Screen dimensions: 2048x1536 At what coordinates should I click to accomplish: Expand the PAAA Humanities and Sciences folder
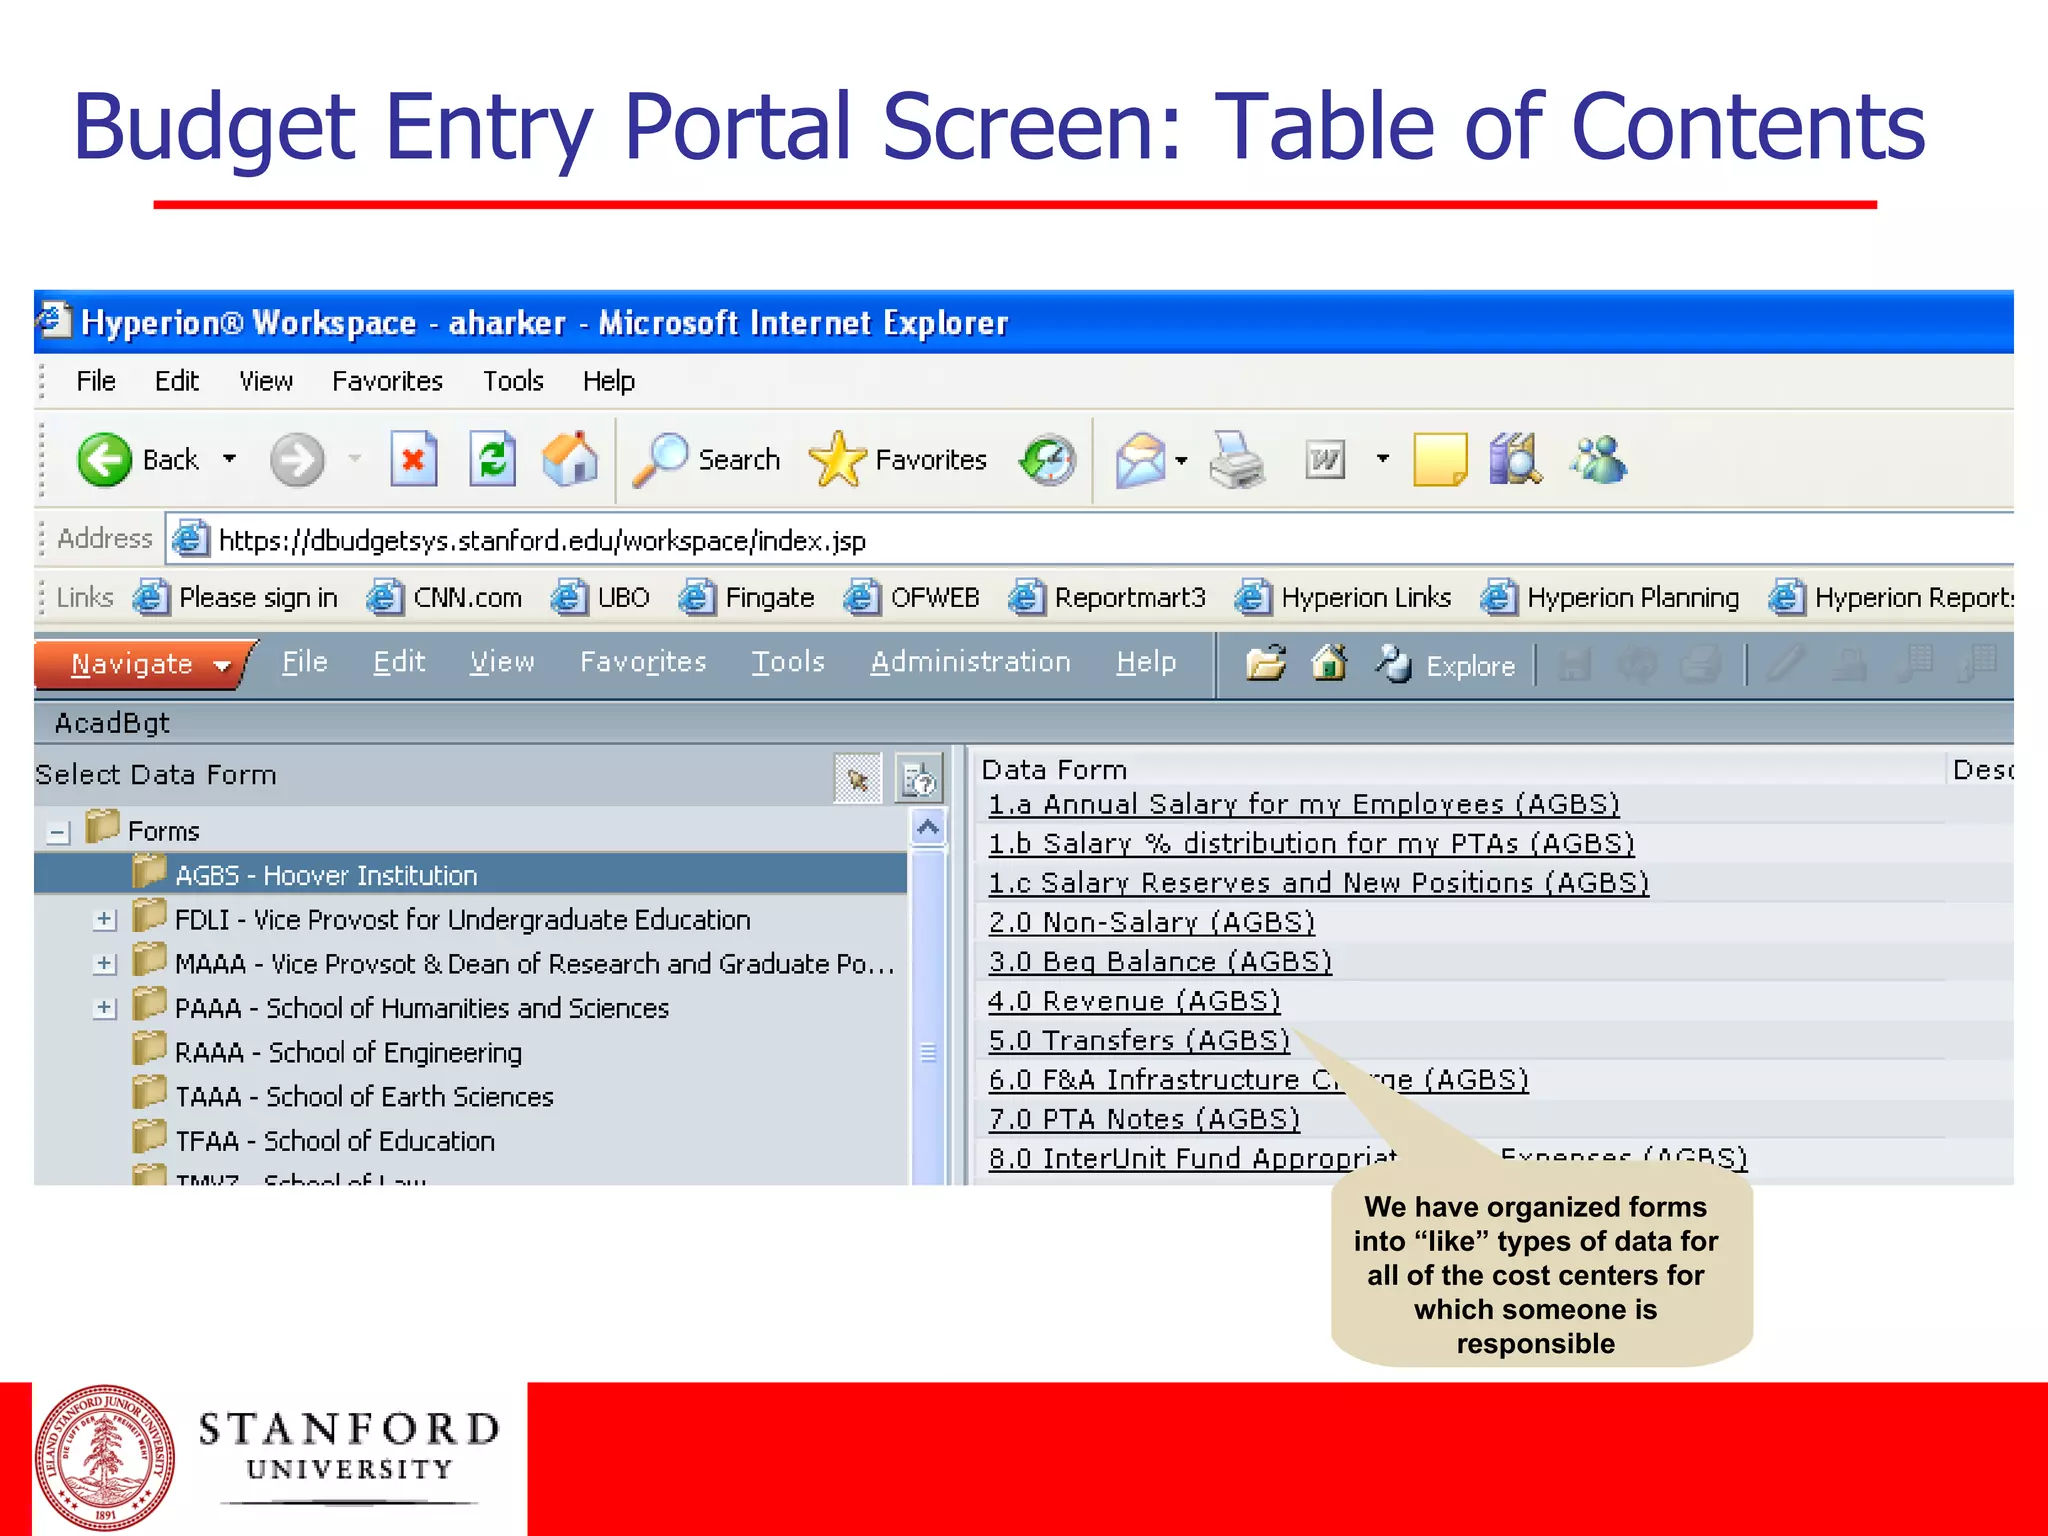coord(104,1008)
